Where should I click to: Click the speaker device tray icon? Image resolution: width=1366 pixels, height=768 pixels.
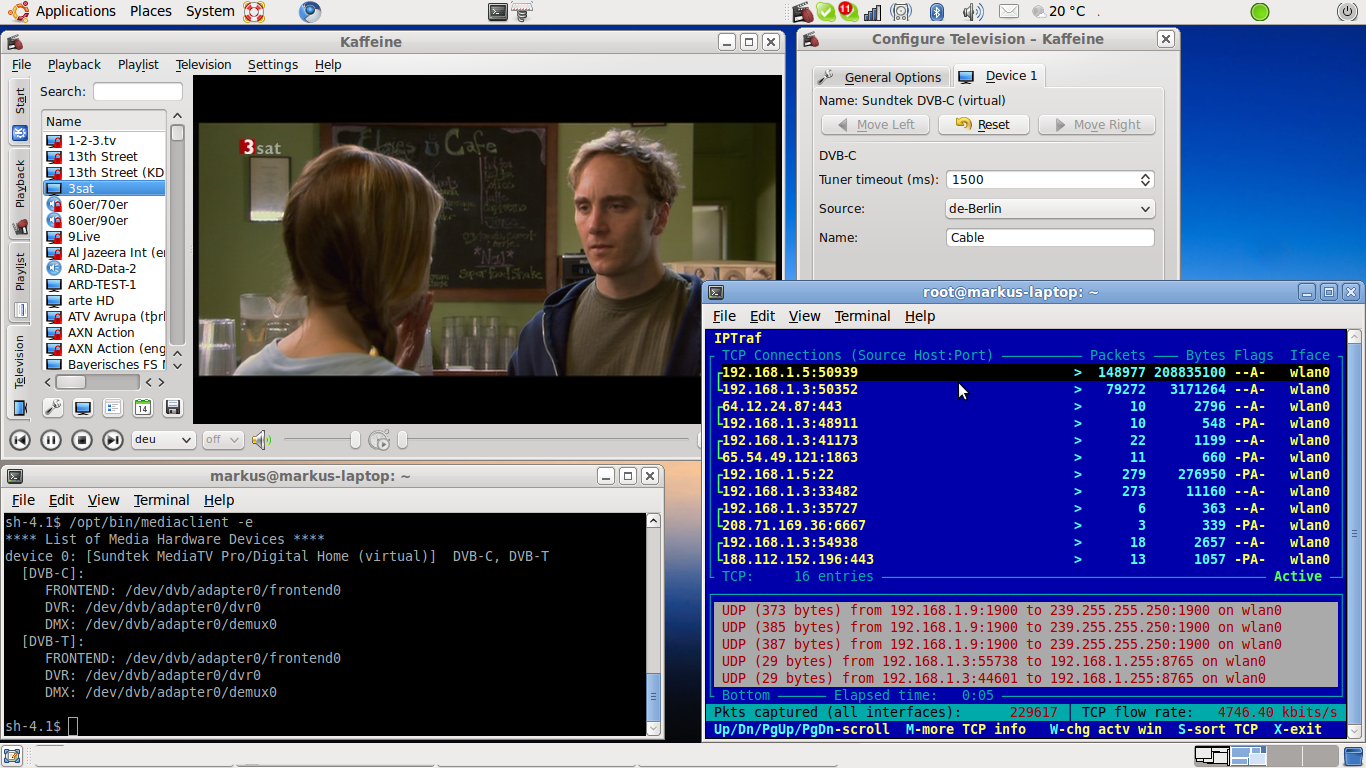click(x=901, y=12)
